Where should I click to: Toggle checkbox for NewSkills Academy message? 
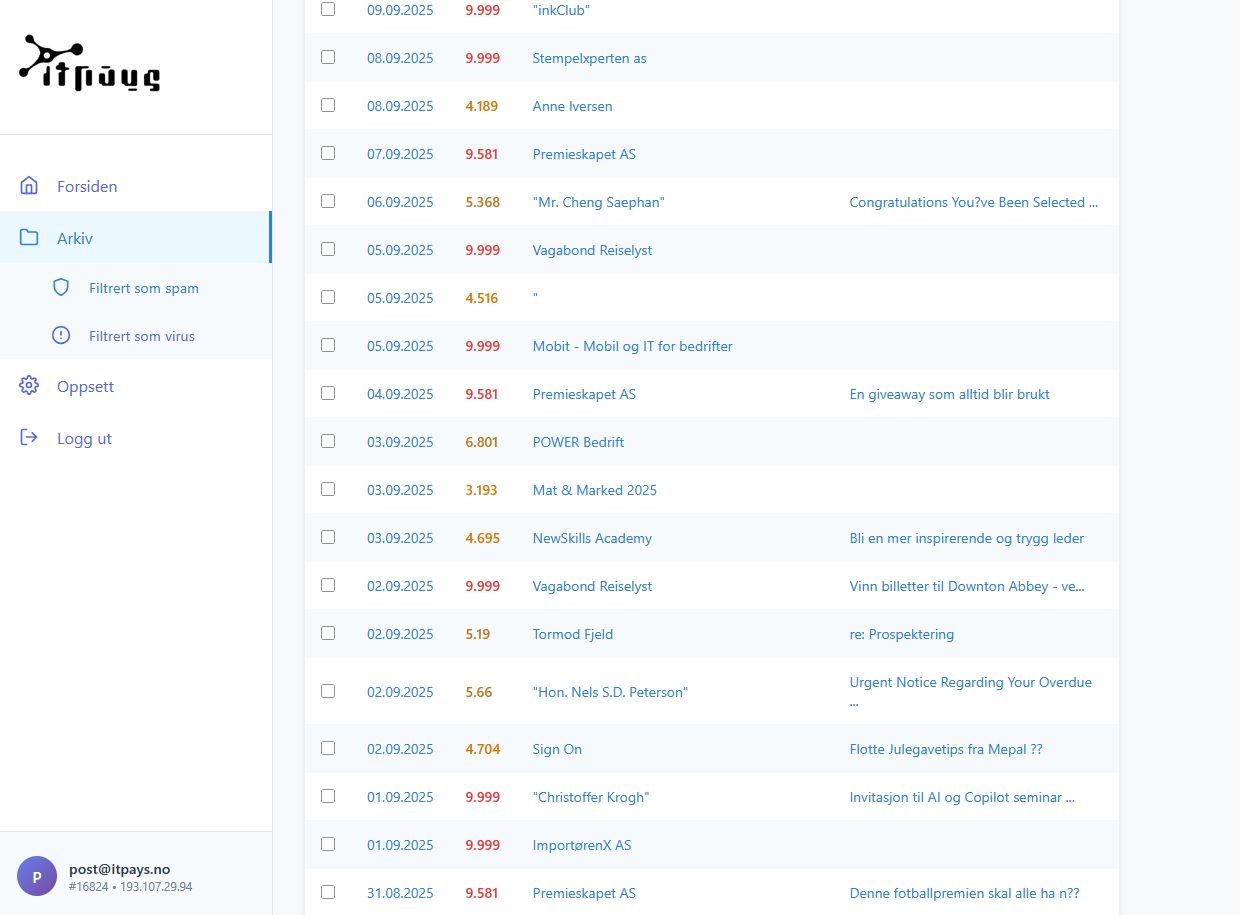point(328,537)
